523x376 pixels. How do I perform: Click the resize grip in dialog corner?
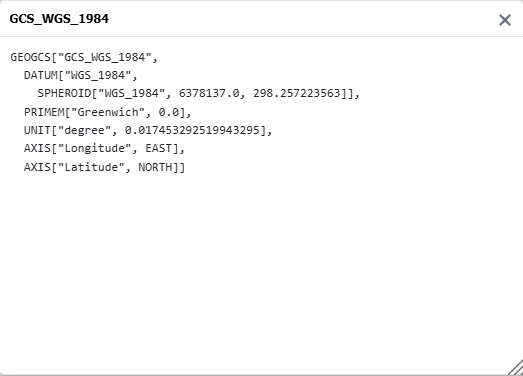click(516, 367)
